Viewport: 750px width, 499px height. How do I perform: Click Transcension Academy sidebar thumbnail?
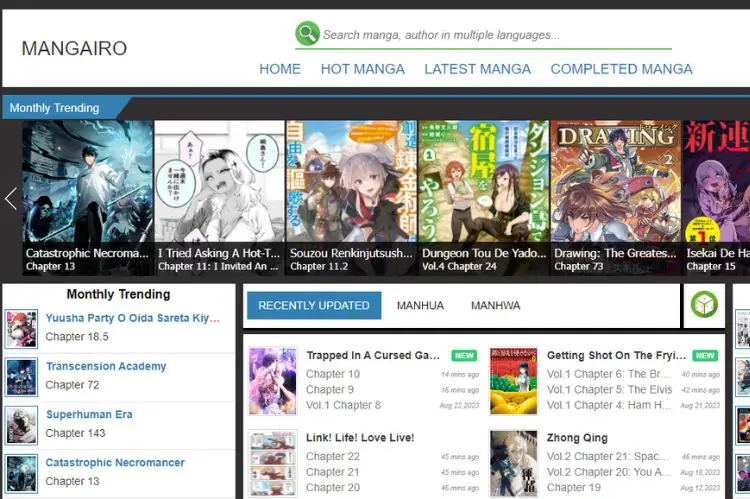(x=21, y=377)
